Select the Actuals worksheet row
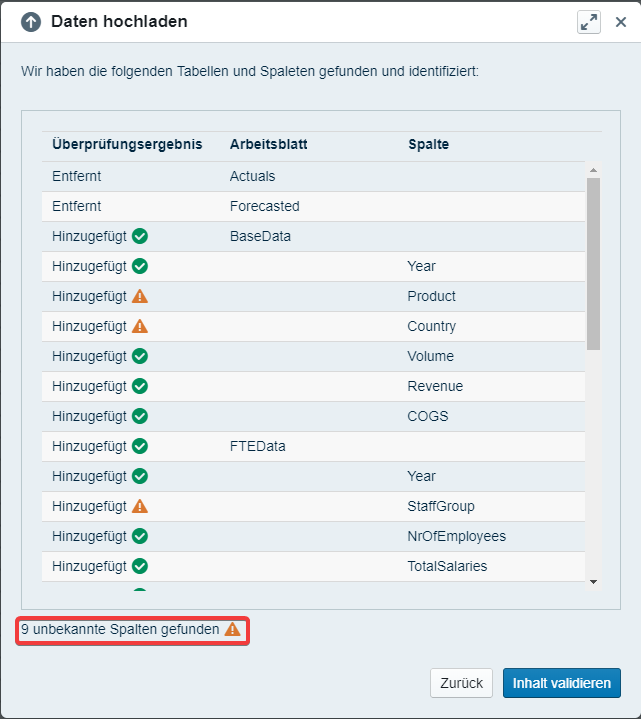This screenshot has height=719, width=641. point(252,176)
